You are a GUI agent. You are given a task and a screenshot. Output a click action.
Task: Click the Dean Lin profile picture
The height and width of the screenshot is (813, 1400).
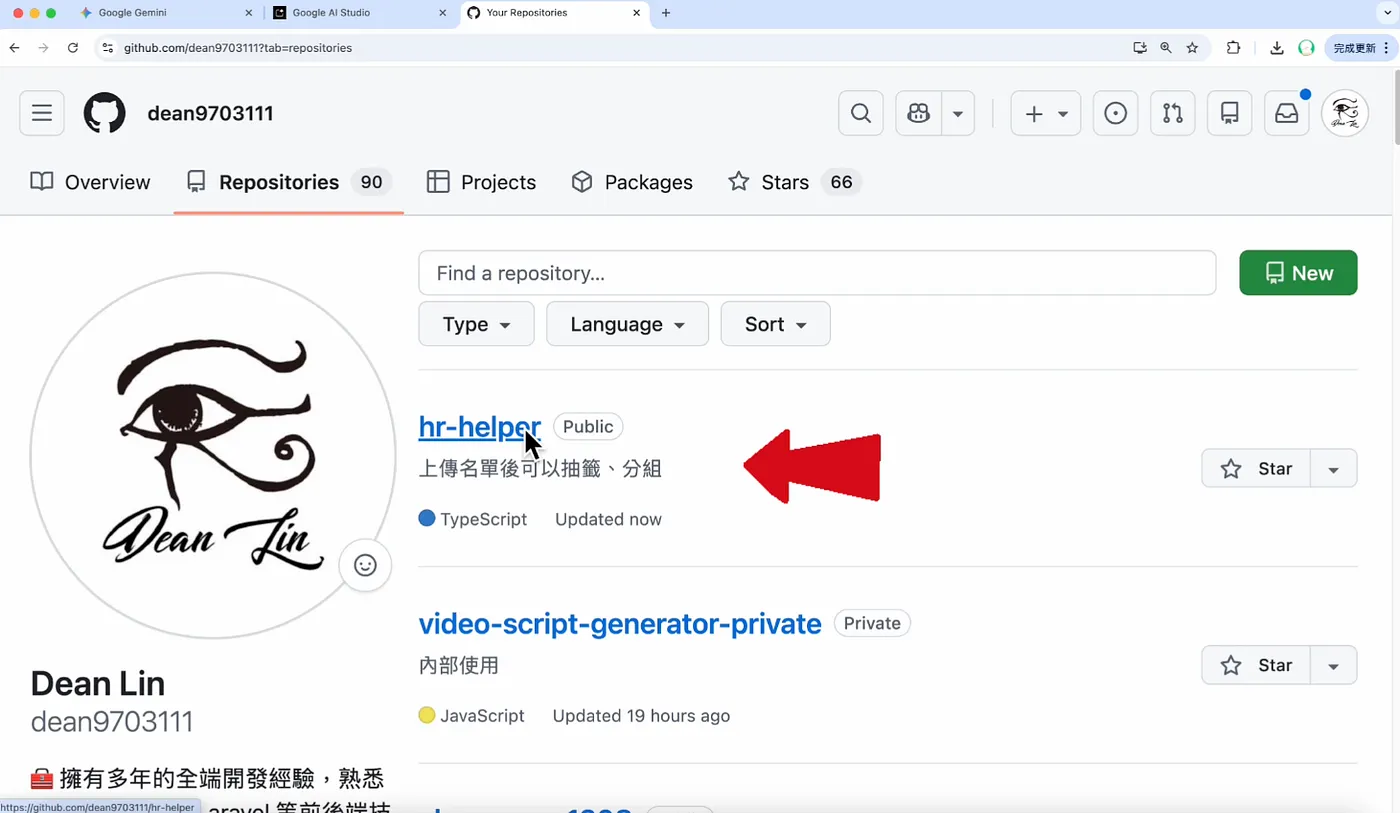(213, 455)
